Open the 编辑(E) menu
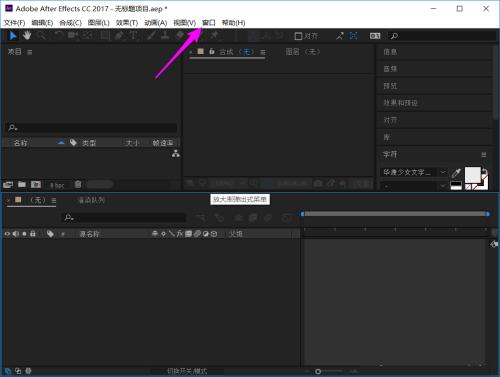Screen dimensions: 500x377 [x=42, y=23]
